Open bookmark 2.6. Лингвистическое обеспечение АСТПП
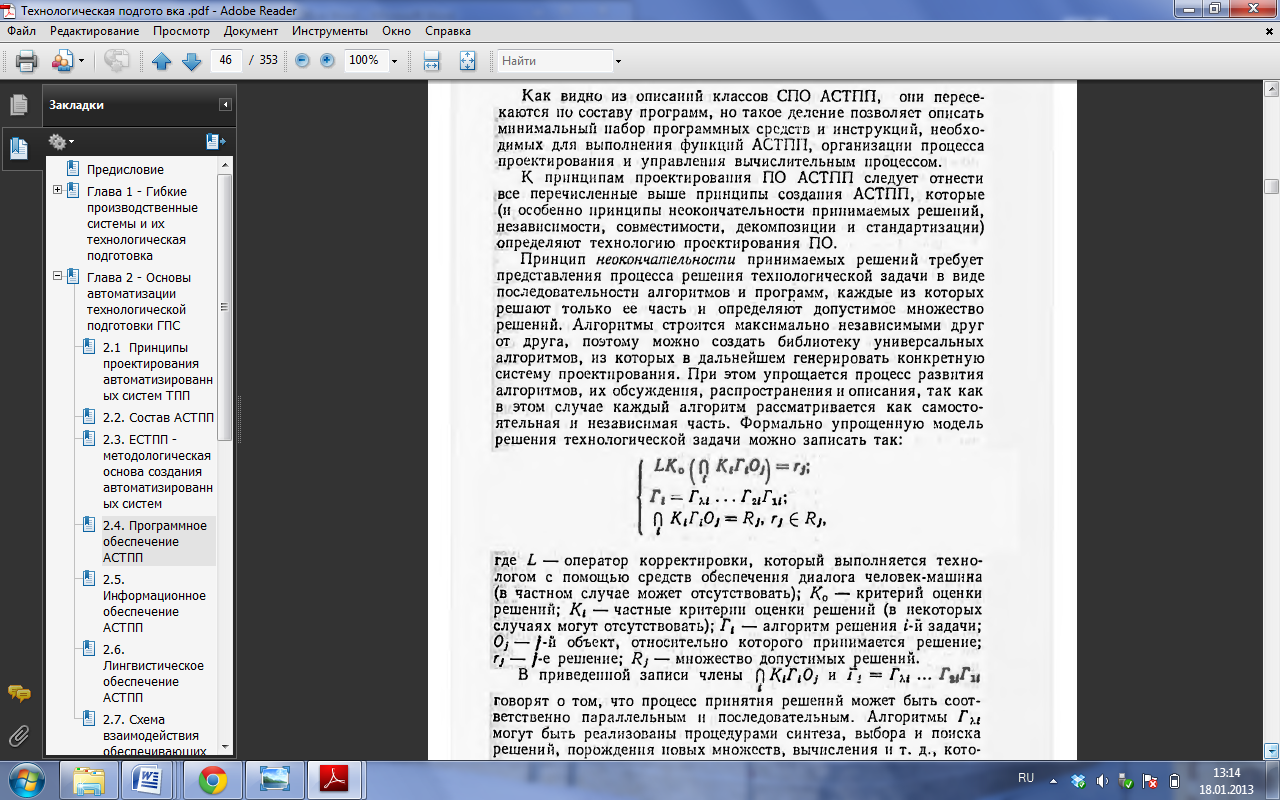Viewport: 1280px width, 800px height. [x=153, y=673]
